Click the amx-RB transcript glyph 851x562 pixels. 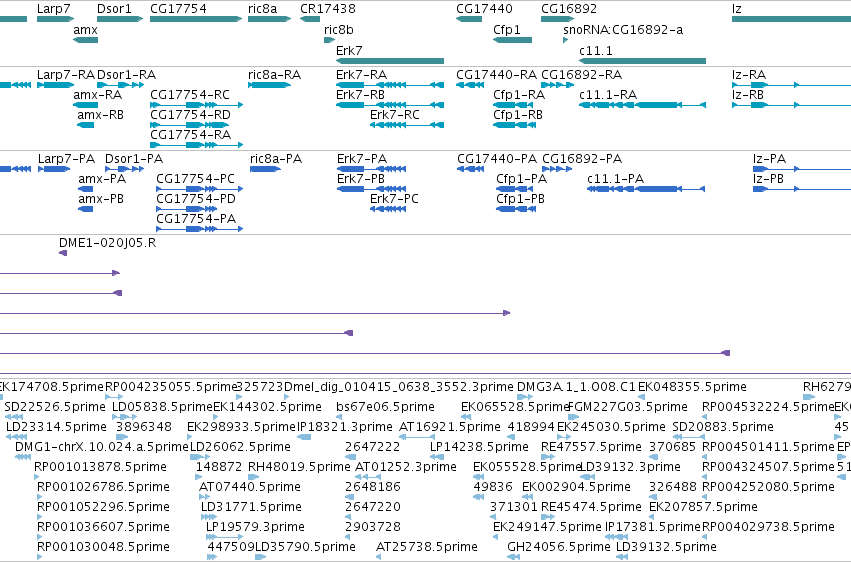[x=86, y=125]
